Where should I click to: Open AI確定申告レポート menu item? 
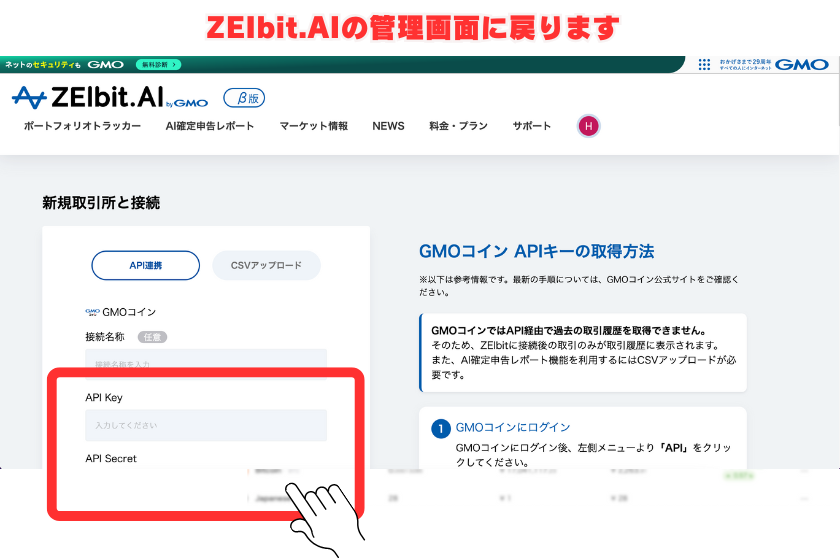click(x=210, y=126)
